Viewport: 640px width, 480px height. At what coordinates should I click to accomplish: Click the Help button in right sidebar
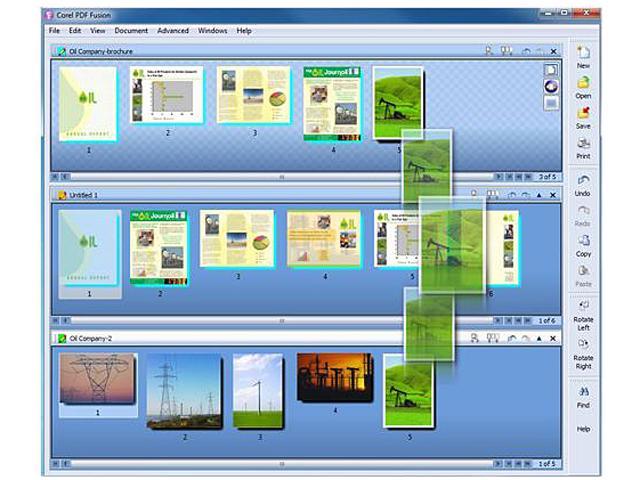coord(583,429)
